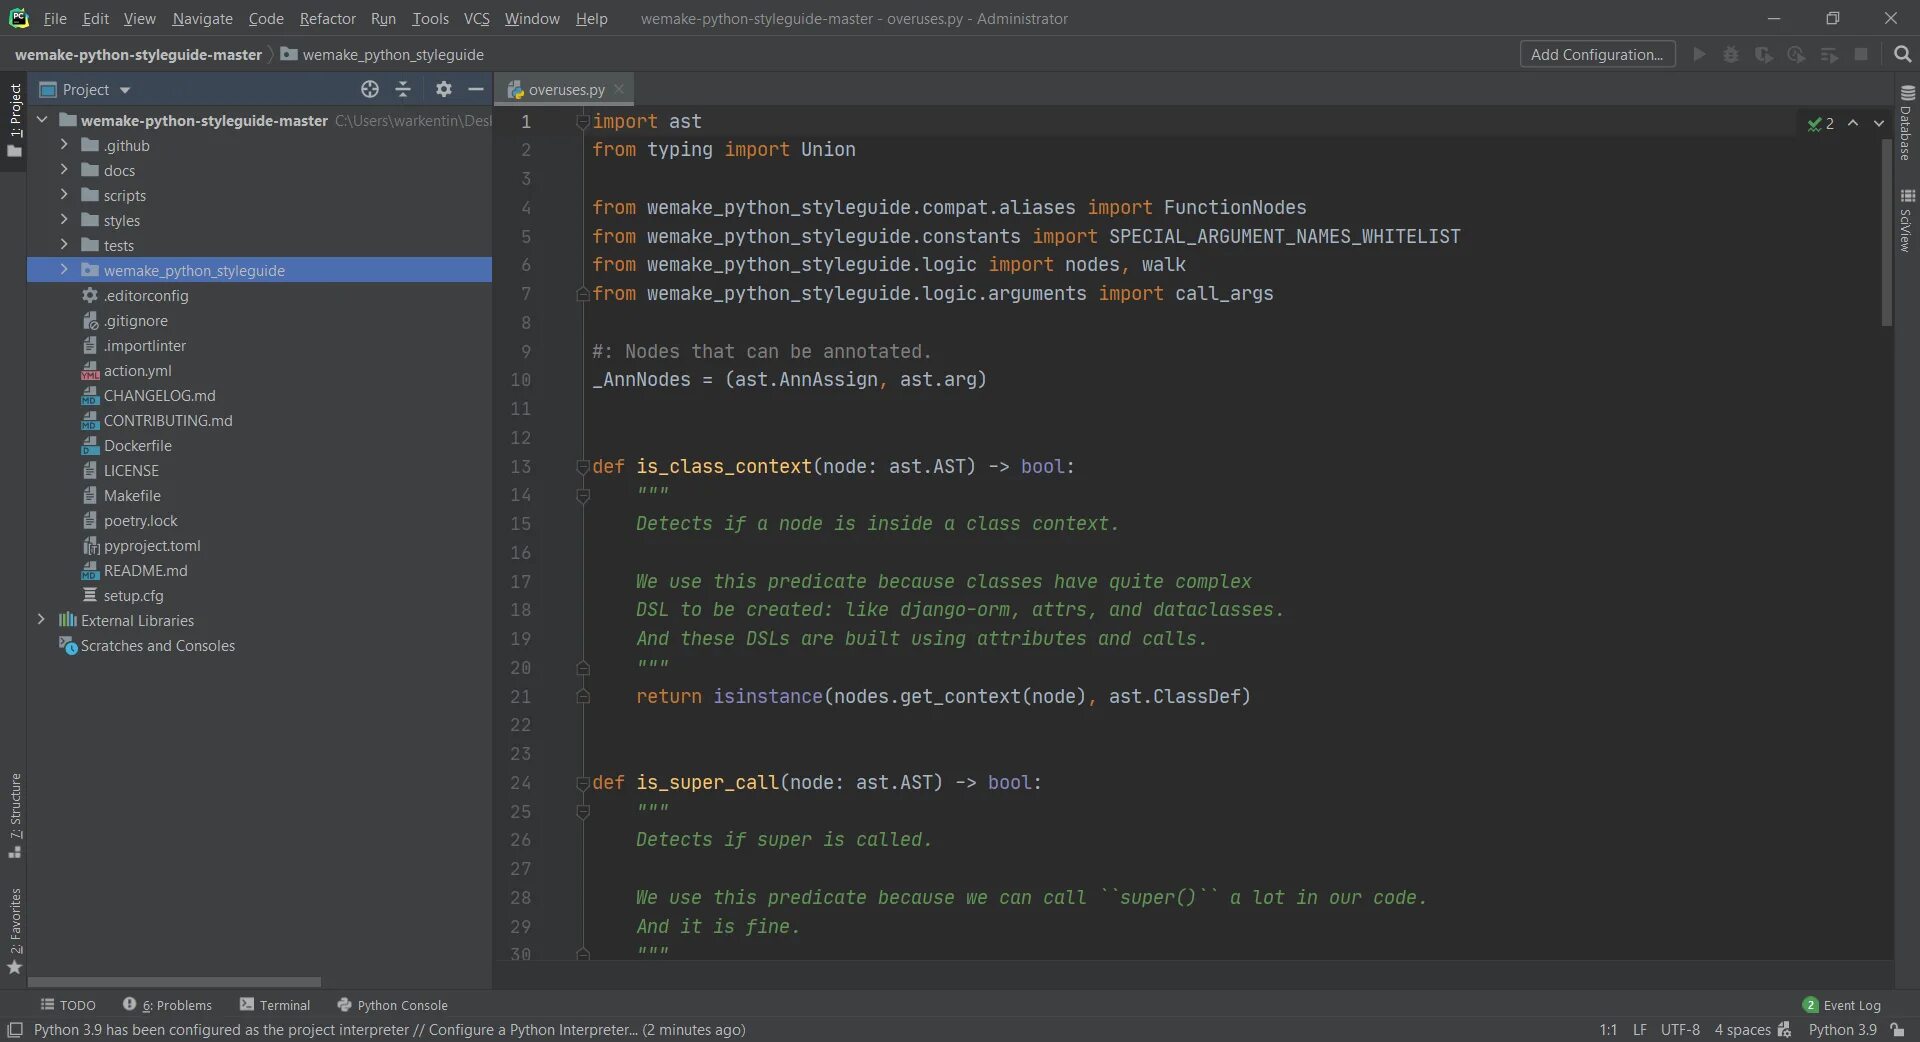
Task: Click UTF-8 encoding in status bar
Action: 1680,1029
